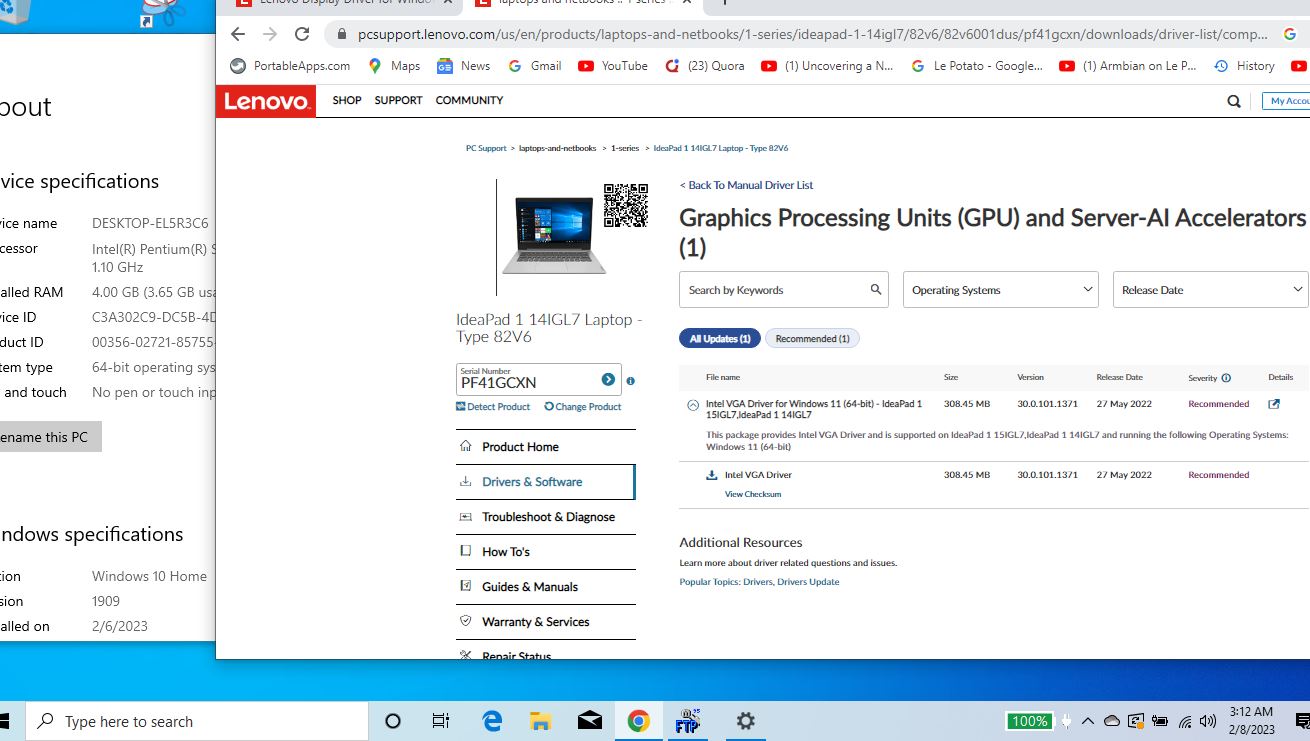Click the magnifier in Search by Keywords box
The height and width of the screenshot is (741, 1310).
click(x=876, y=289)
